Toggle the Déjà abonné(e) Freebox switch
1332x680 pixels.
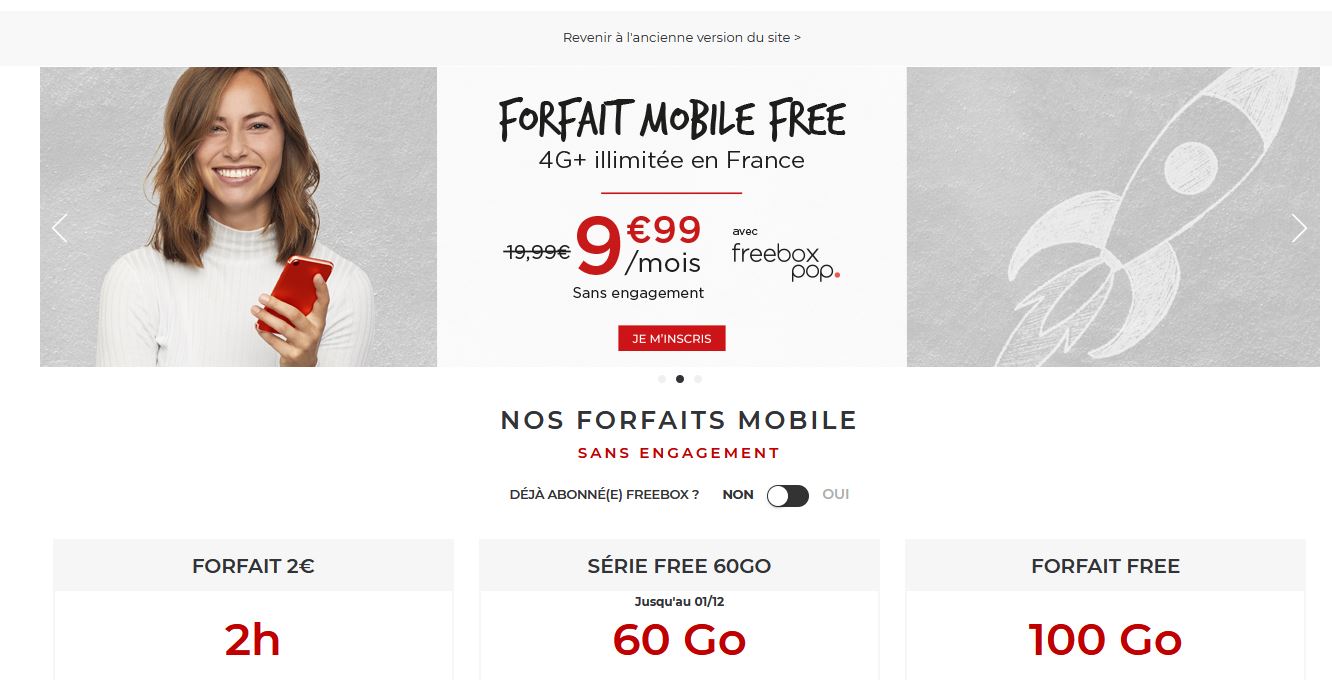click(x=788, y=495)
